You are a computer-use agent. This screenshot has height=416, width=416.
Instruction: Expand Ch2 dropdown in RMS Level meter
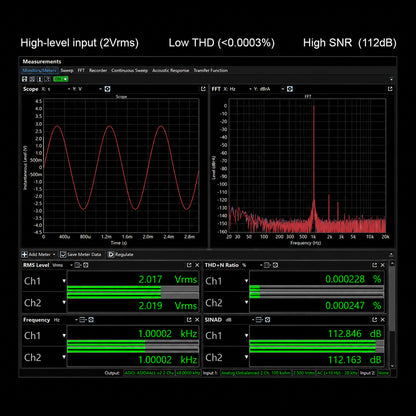click(x=64, y=302)
